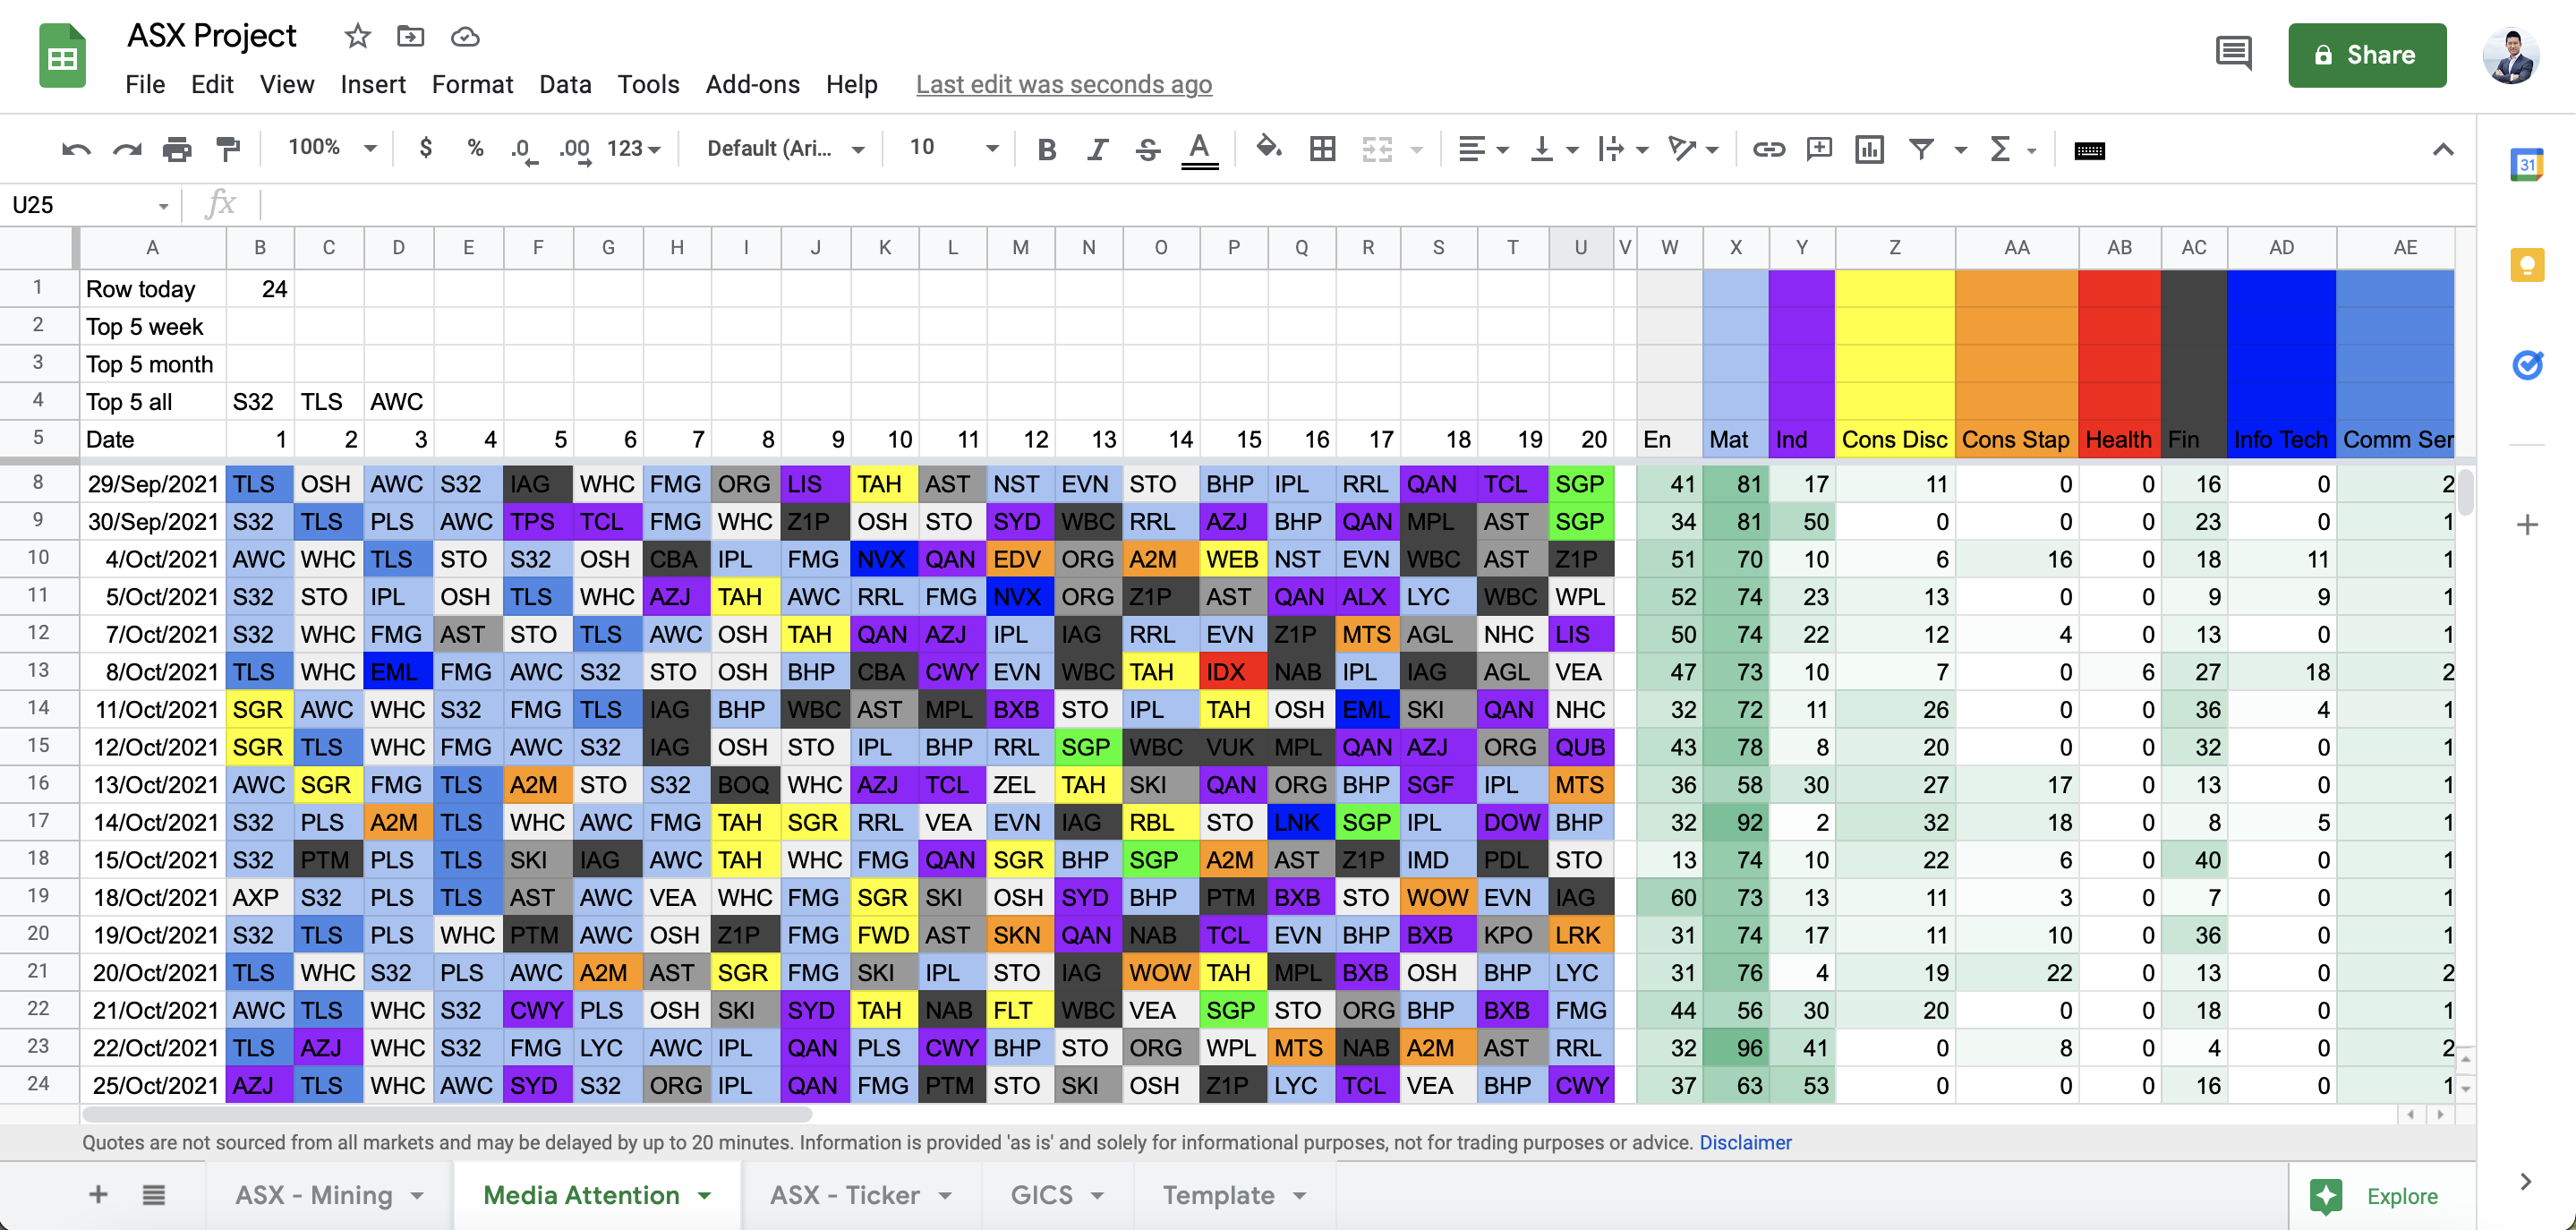The image size is (2576, 1230).
Task: Toggle bold formatting
Action: 1046,150
